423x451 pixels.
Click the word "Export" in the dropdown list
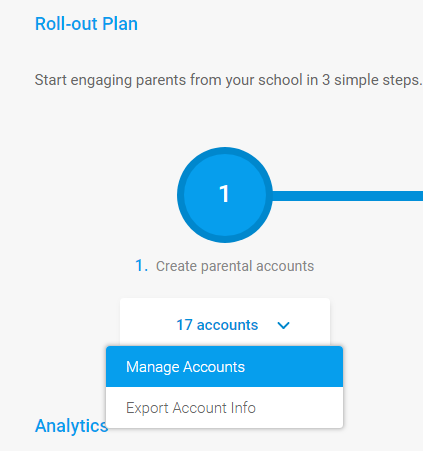pos(147,408)
